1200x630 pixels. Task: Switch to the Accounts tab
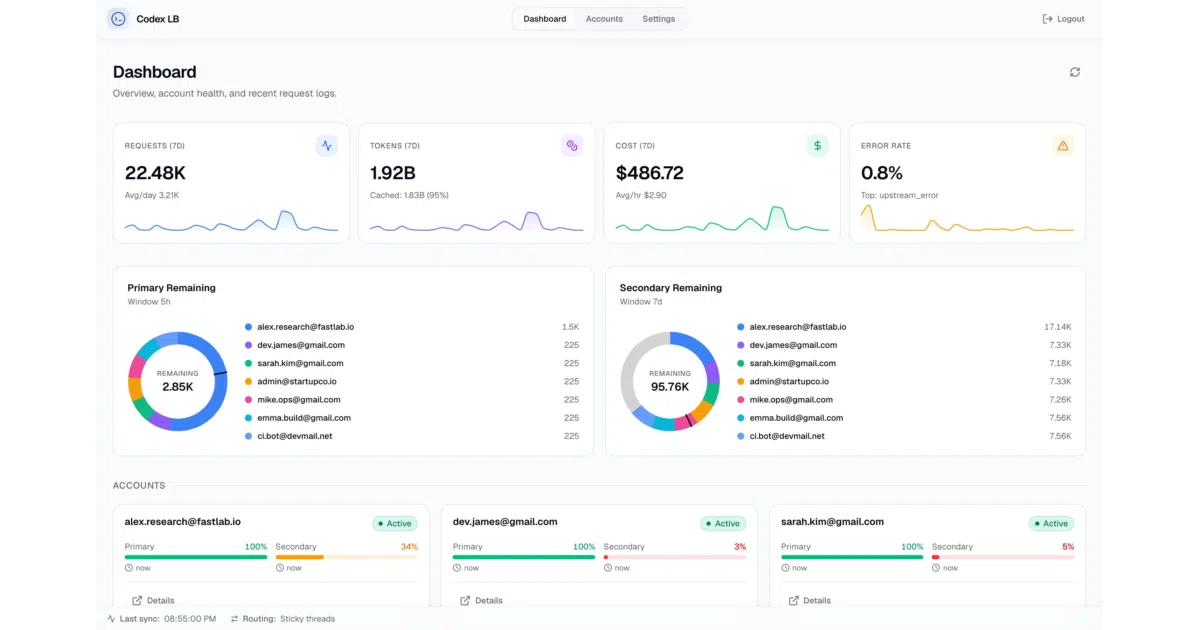point(604,19)
